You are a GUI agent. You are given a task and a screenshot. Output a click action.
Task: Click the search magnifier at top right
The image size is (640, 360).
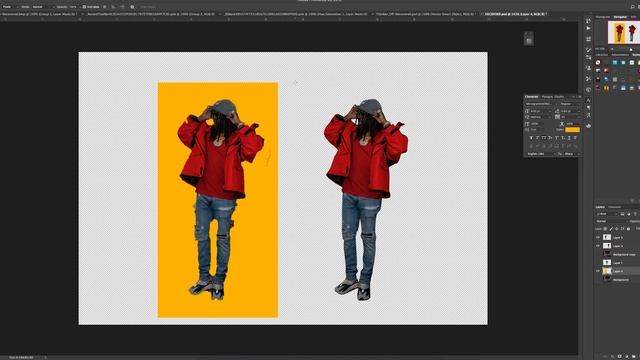(633, 7)
